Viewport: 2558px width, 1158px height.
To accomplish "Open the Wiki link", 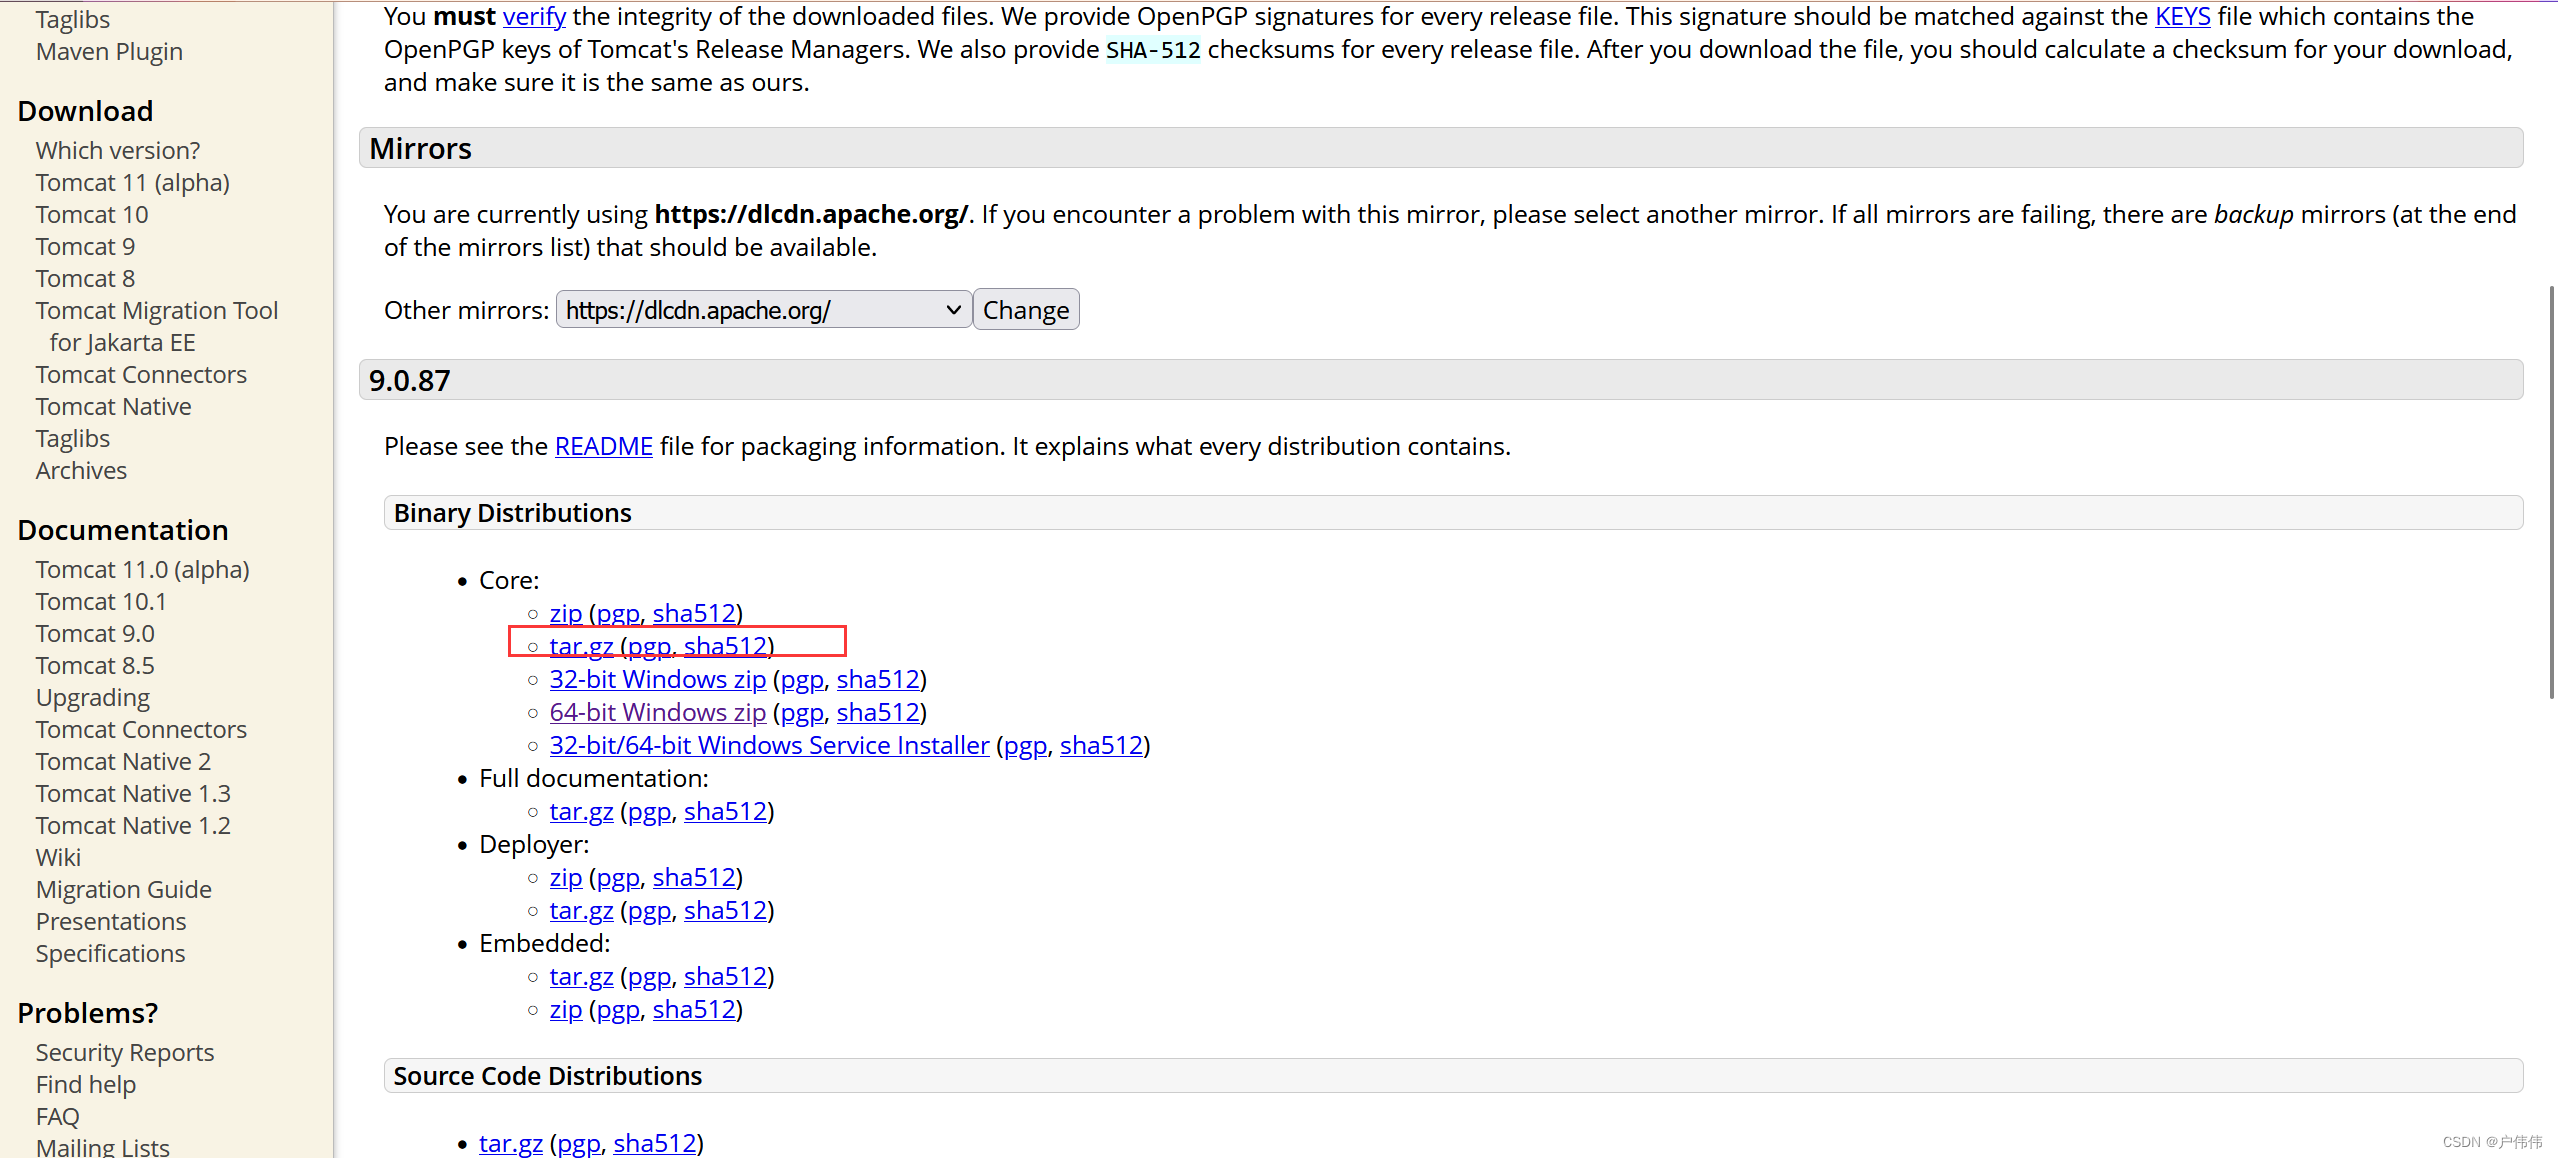I will [x=58, y=857].
